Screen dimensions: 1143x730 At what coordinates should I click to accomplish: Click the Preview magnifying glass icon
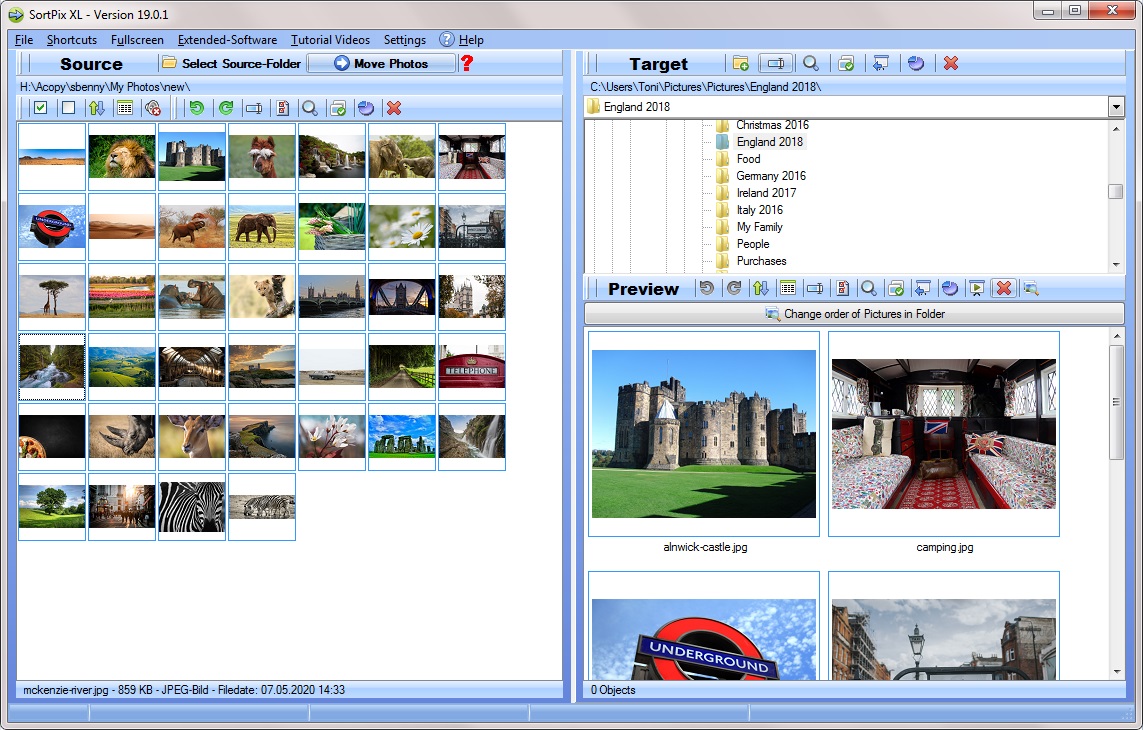869,289
